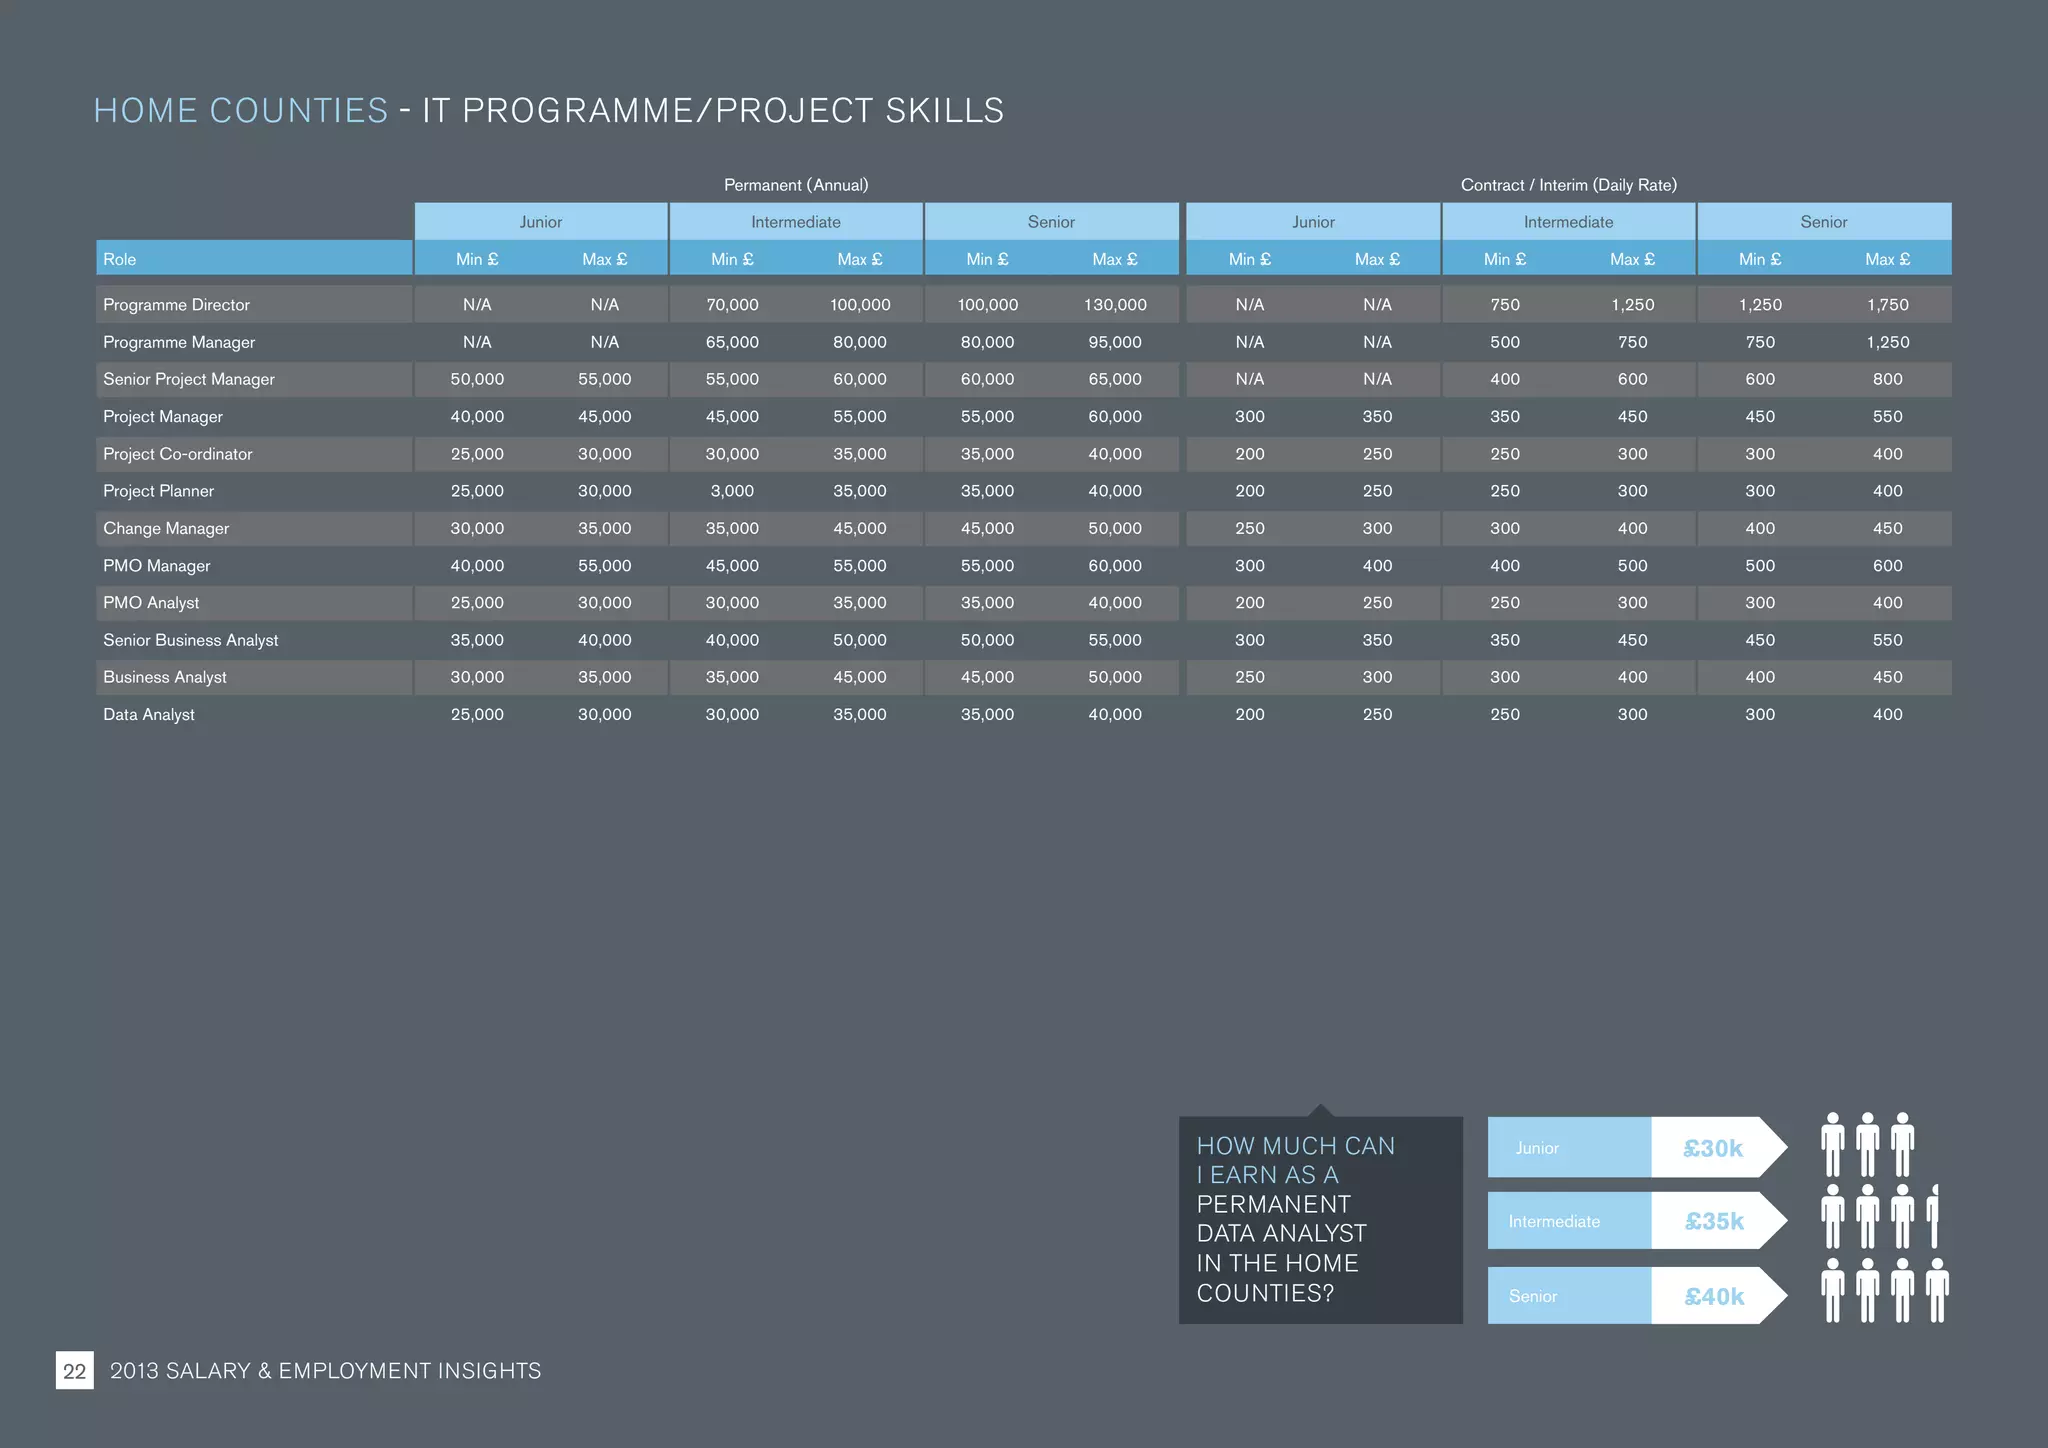Click the Change Manager row label
This screenshot has height=1448, width=2048.
(166, 529)
